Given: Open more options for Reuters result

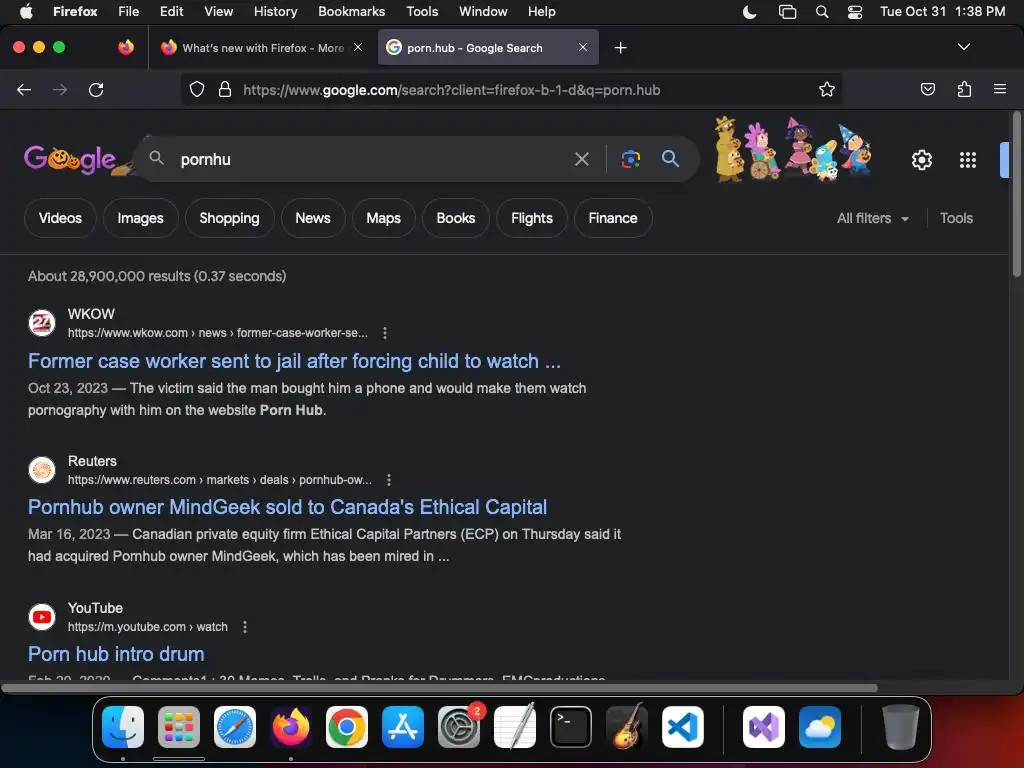Looking at the screenshot, I should [389, 480].
